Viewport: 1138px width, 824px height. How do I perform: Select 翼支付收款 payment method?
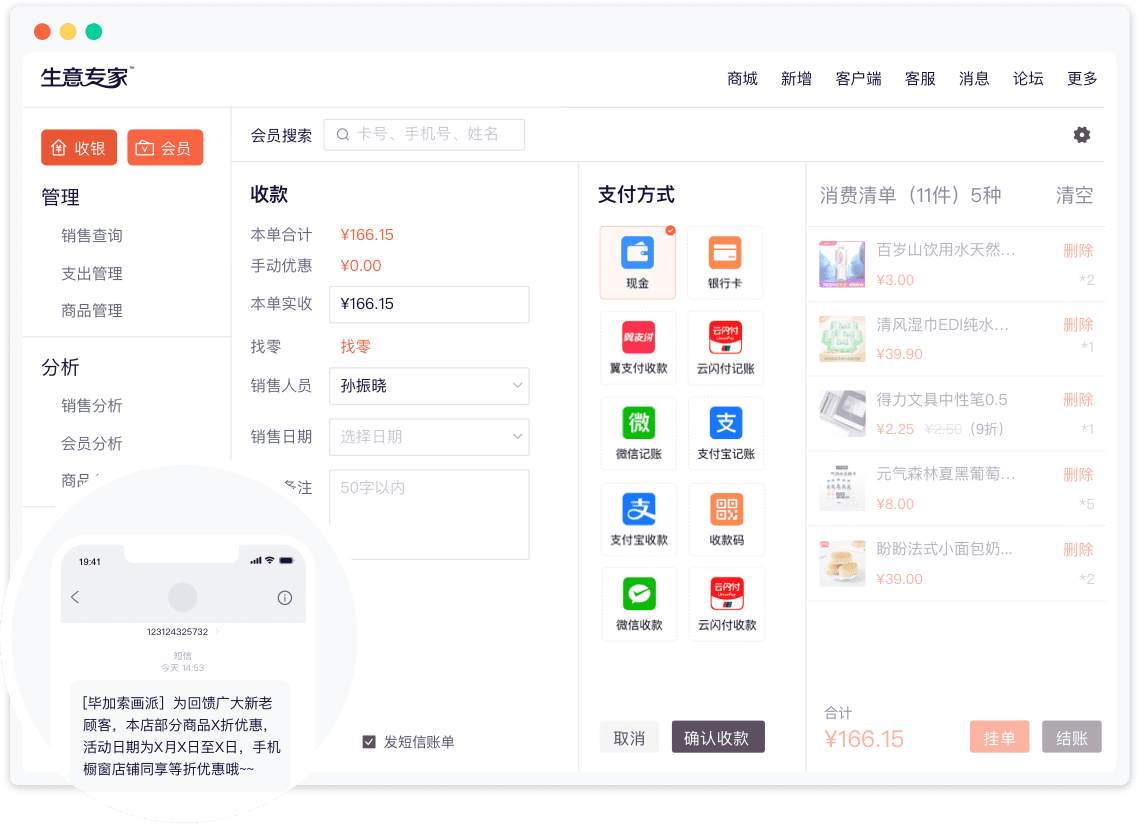click(638, 347)
